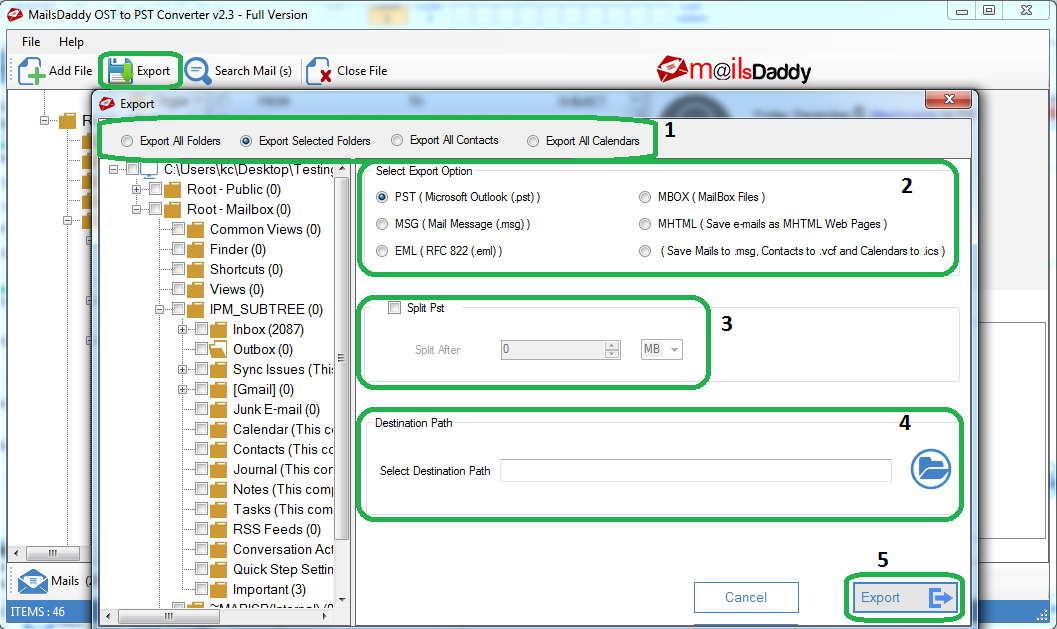The width and height of the screenshot is (1057, 629).
Task: Open the Search Mail(s) tool icon
Action: (198, 71)
